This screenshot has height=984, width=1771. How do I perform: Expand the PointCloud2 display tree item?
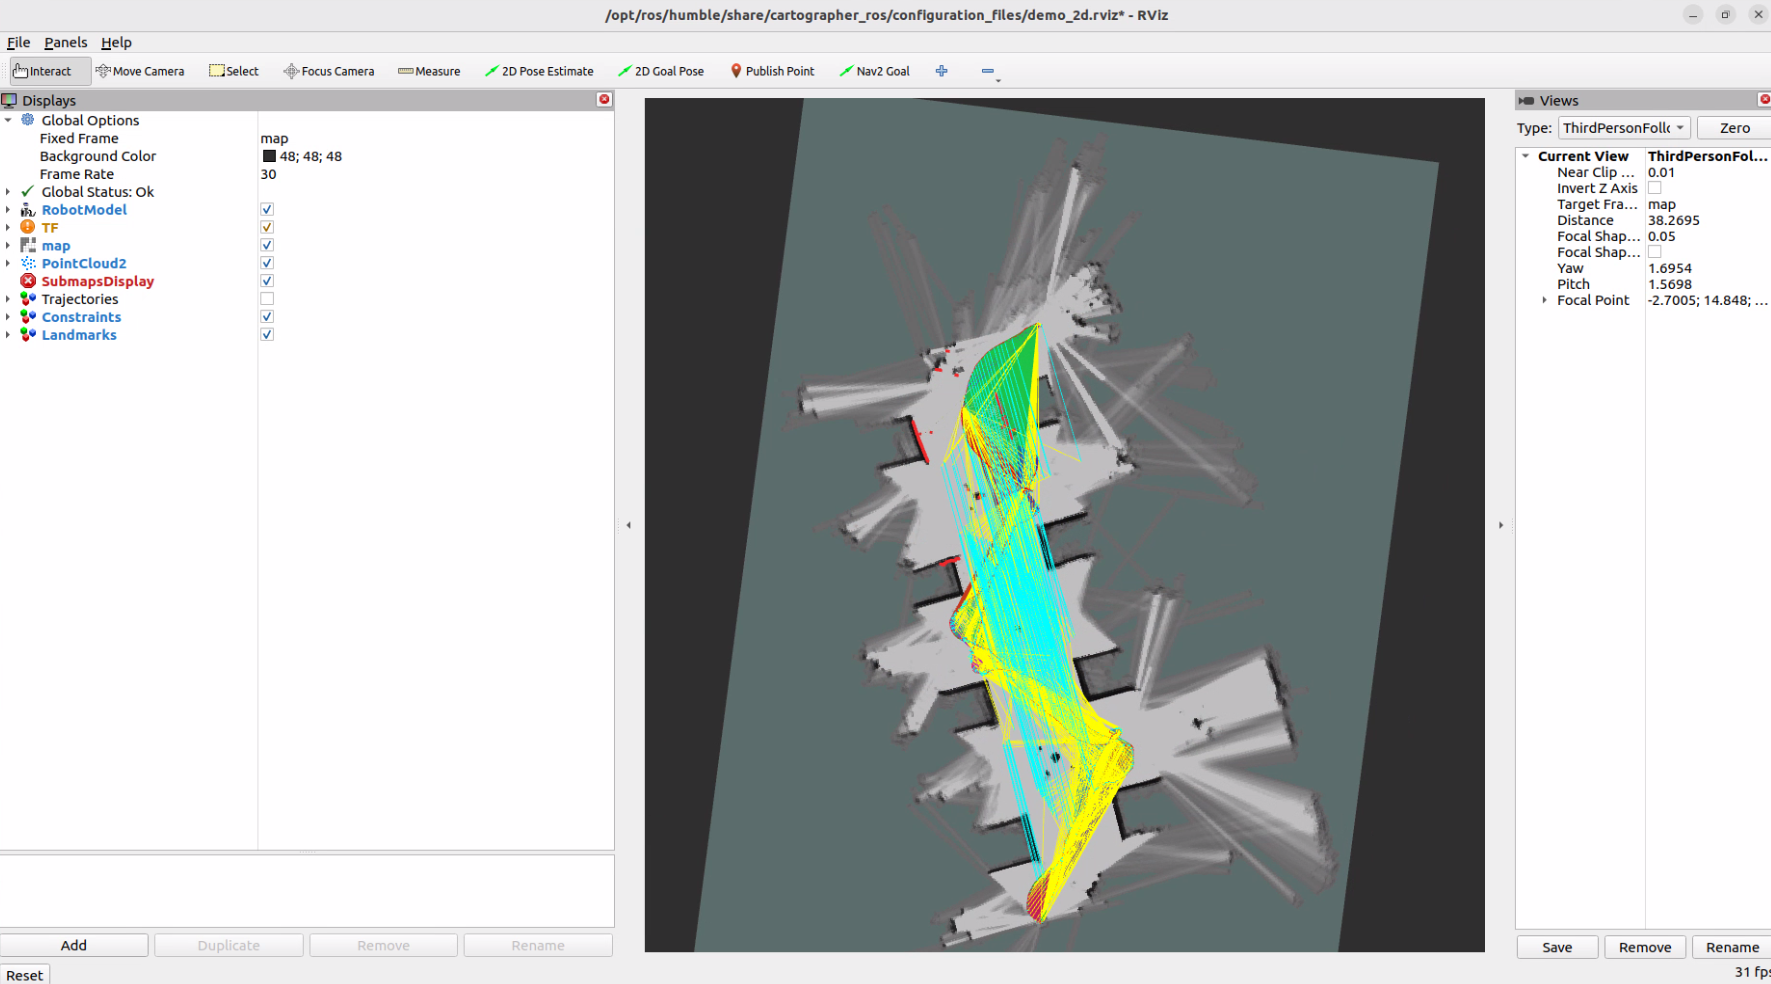[8, 264]
